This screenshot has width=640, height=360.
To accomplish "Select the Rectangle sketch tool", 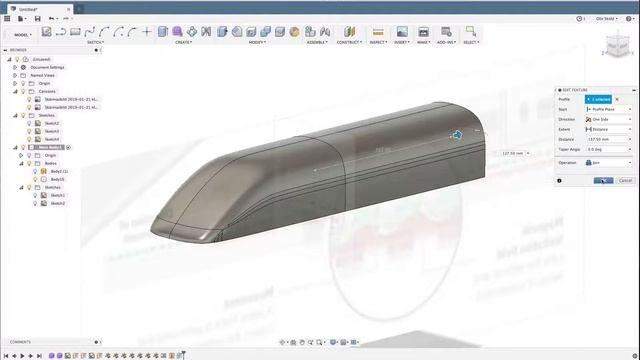I will [x=75, y=32].
